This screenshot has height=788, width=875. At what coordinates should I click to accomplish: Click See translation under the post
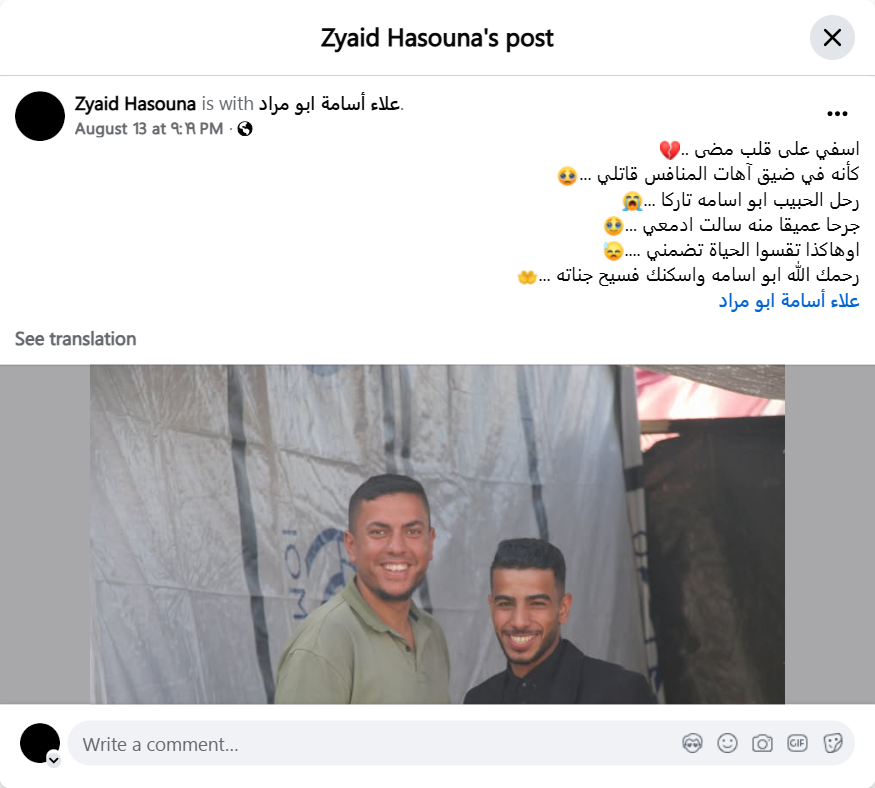75,339
